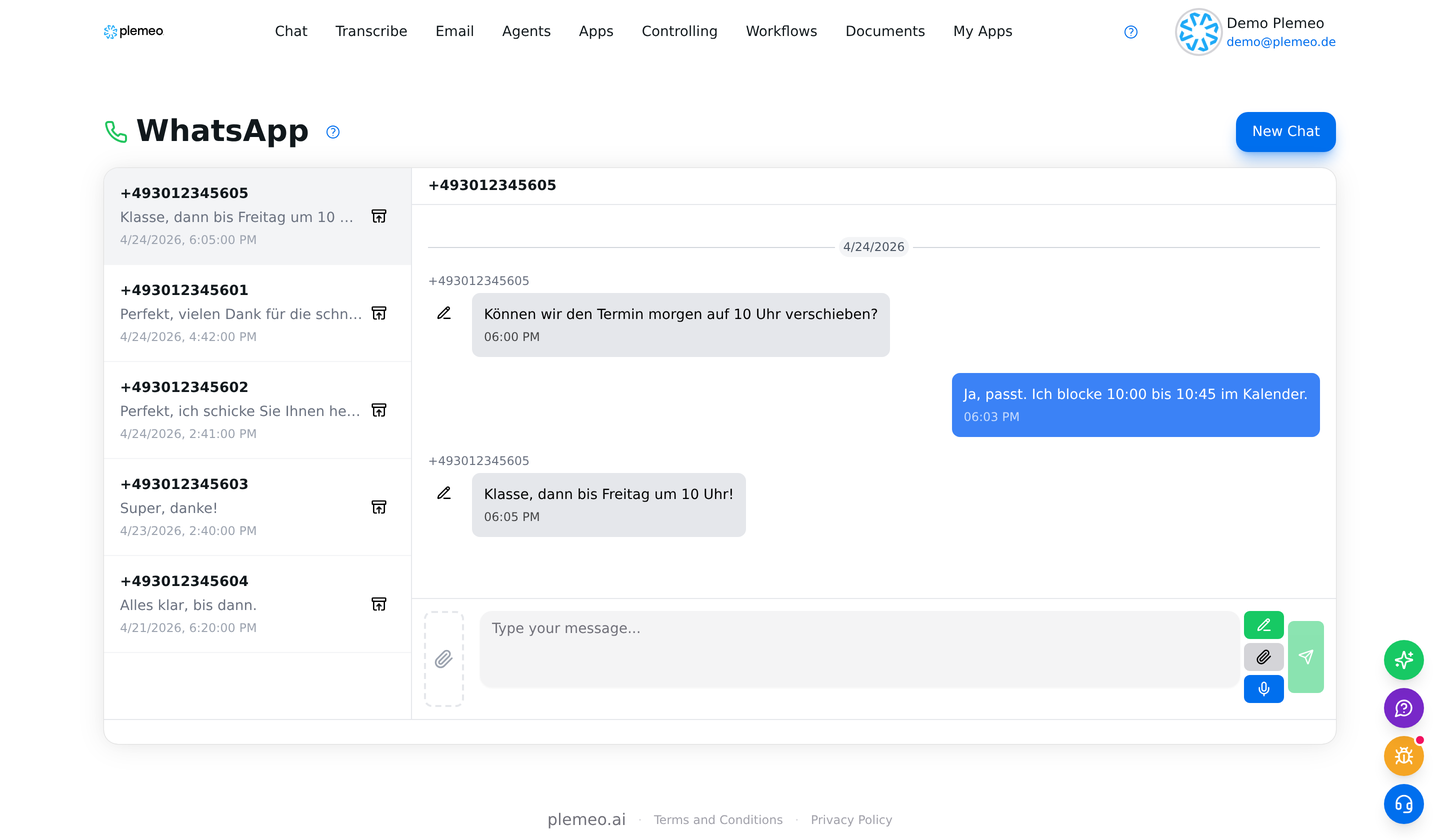
Task: Click the green WhatsApp phone icon
Action: (116, 132)
